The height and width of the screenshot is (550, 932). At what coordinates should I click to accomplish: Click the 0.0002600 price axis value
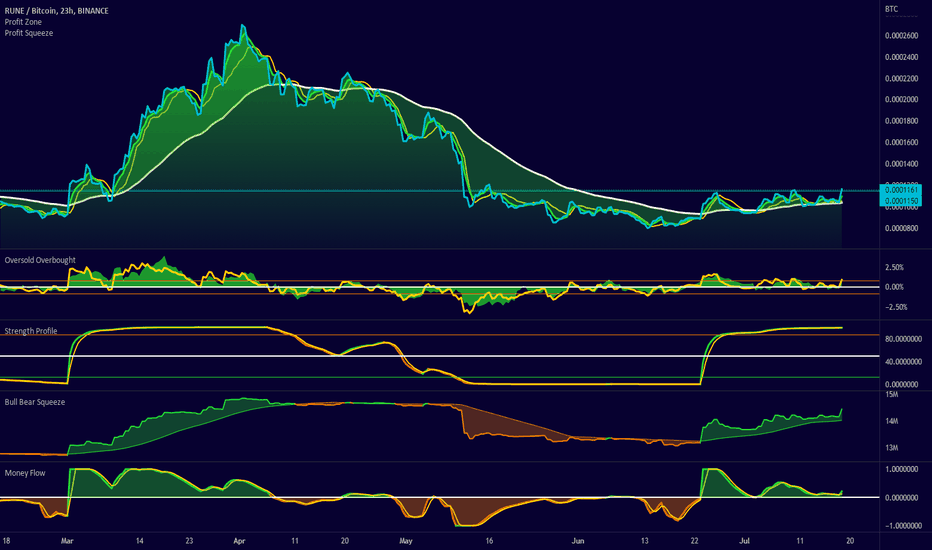901,36
